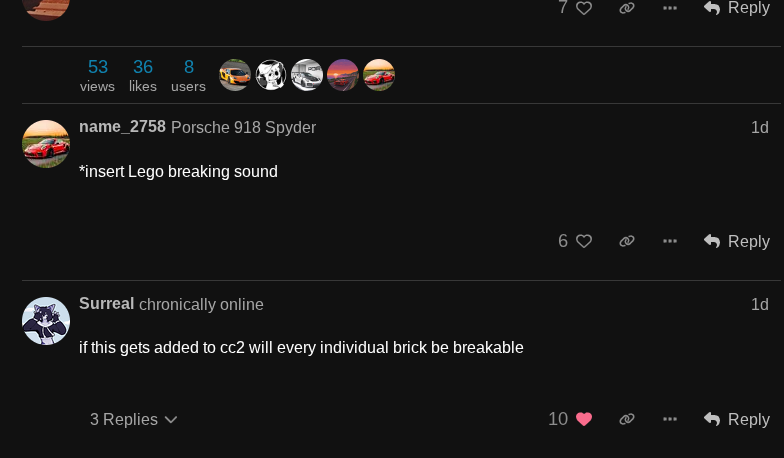Like the topmost post with 7 likes
Image resolution: width=784 pixels, height=458 pixels.
tap(584, 8)
